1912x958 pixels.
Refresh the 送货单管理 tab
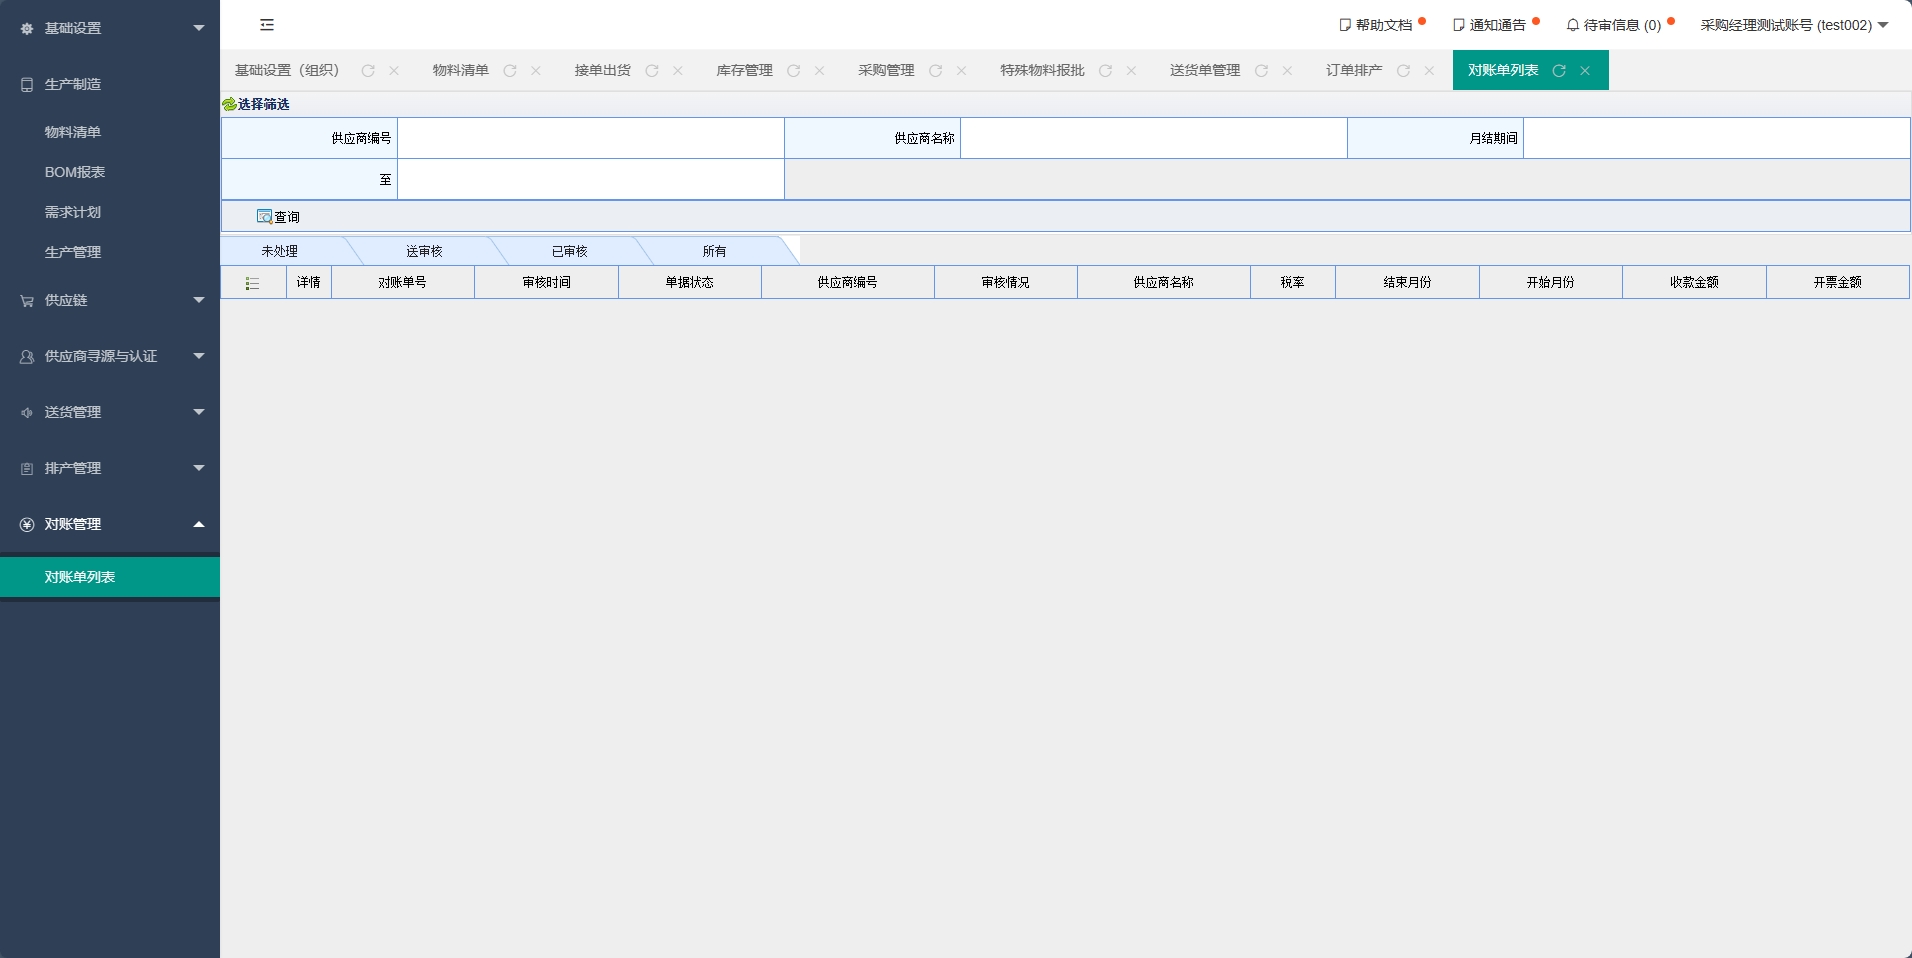[x=1262, y=71]
